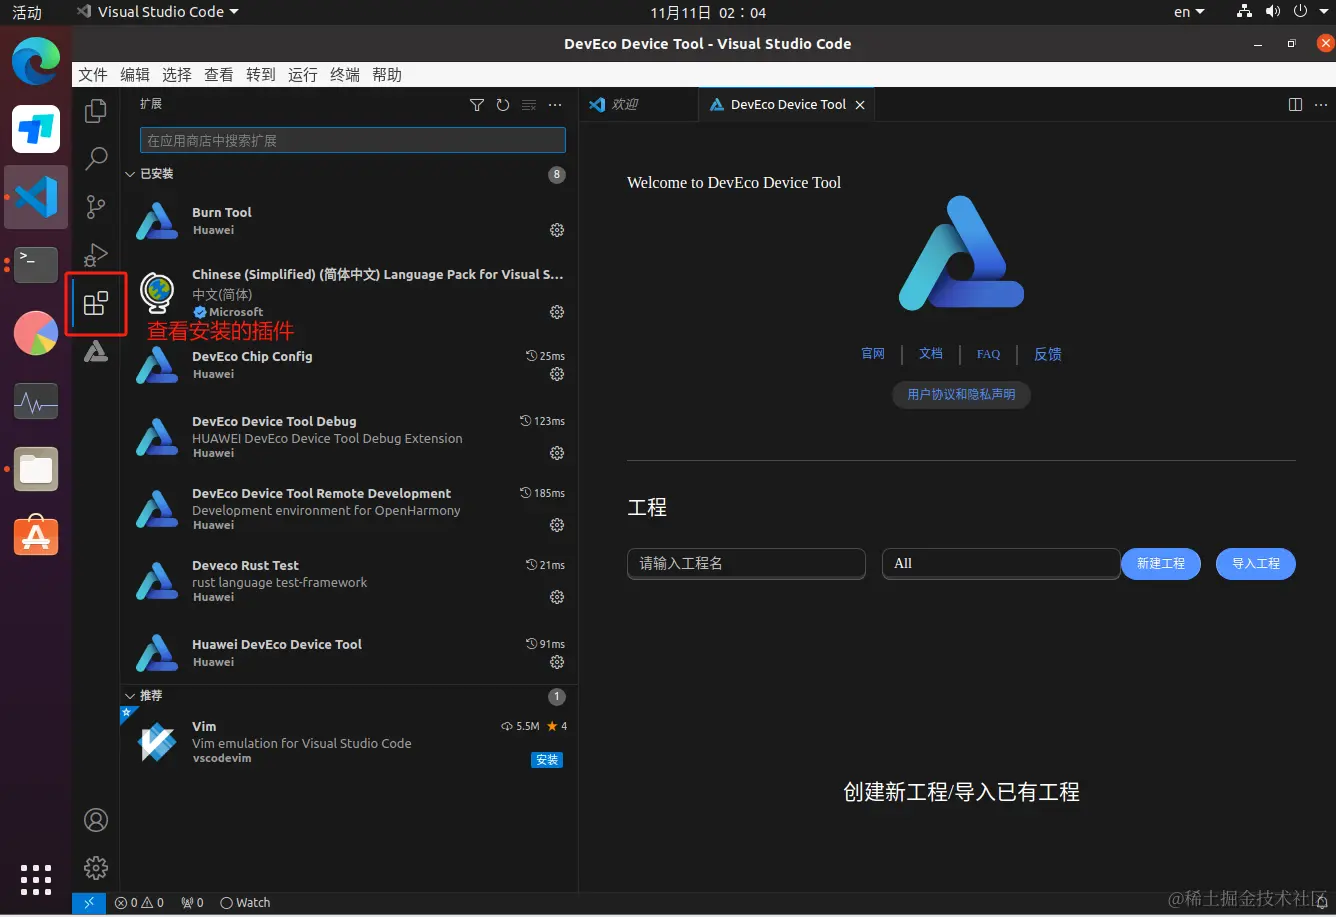Click the 导入工程 button
This screenshot has height=917, width=1336.
pos(1256,563)
